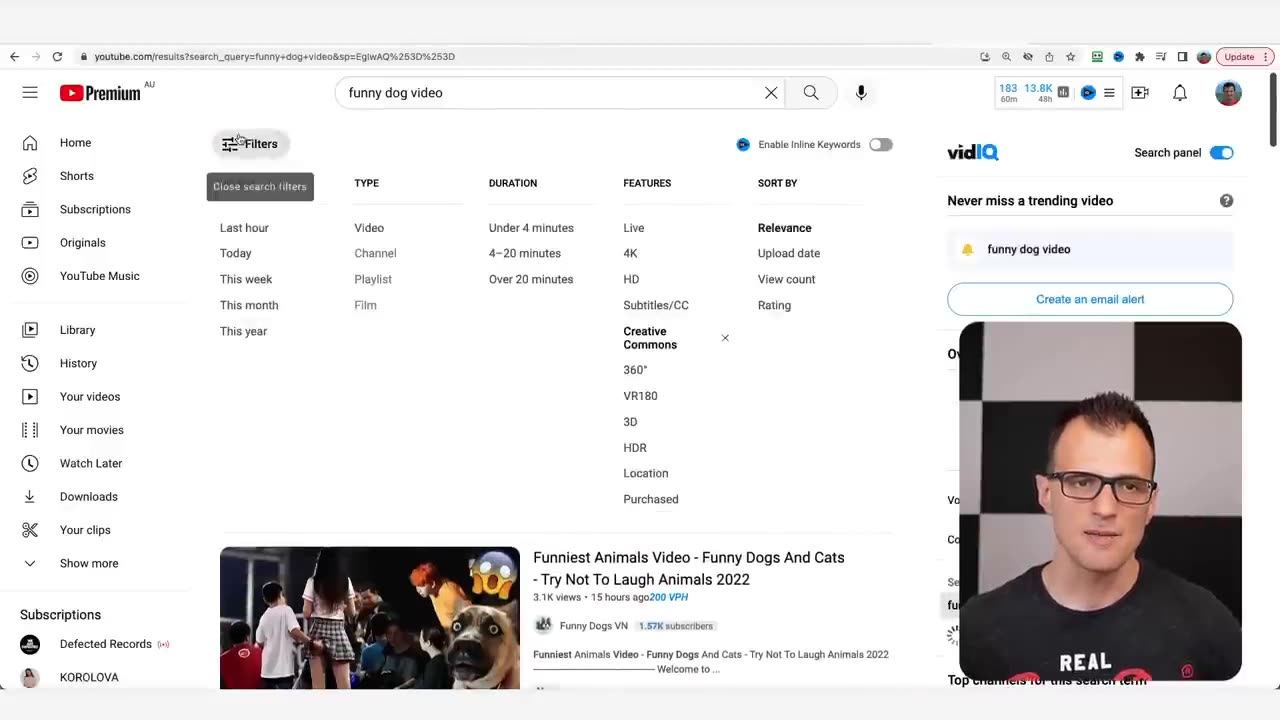Screen dimensions: 1280x720
Task: Select the 4K feature filter
Action: pyautogui.click(x=630, y=254)
